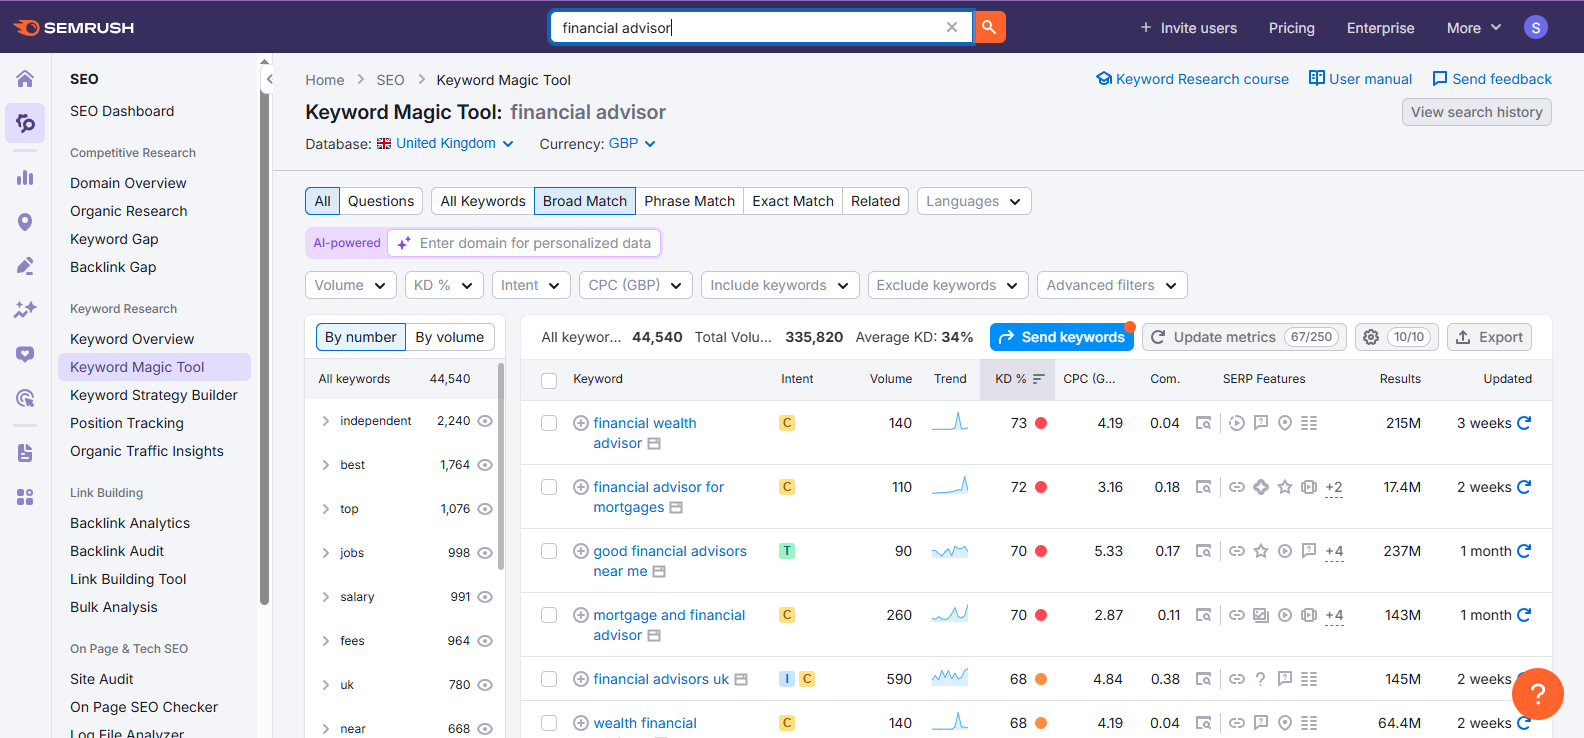Toggle eye icon for best group
The height and width of the screenshot is (738, 1584).
[485, 465]
